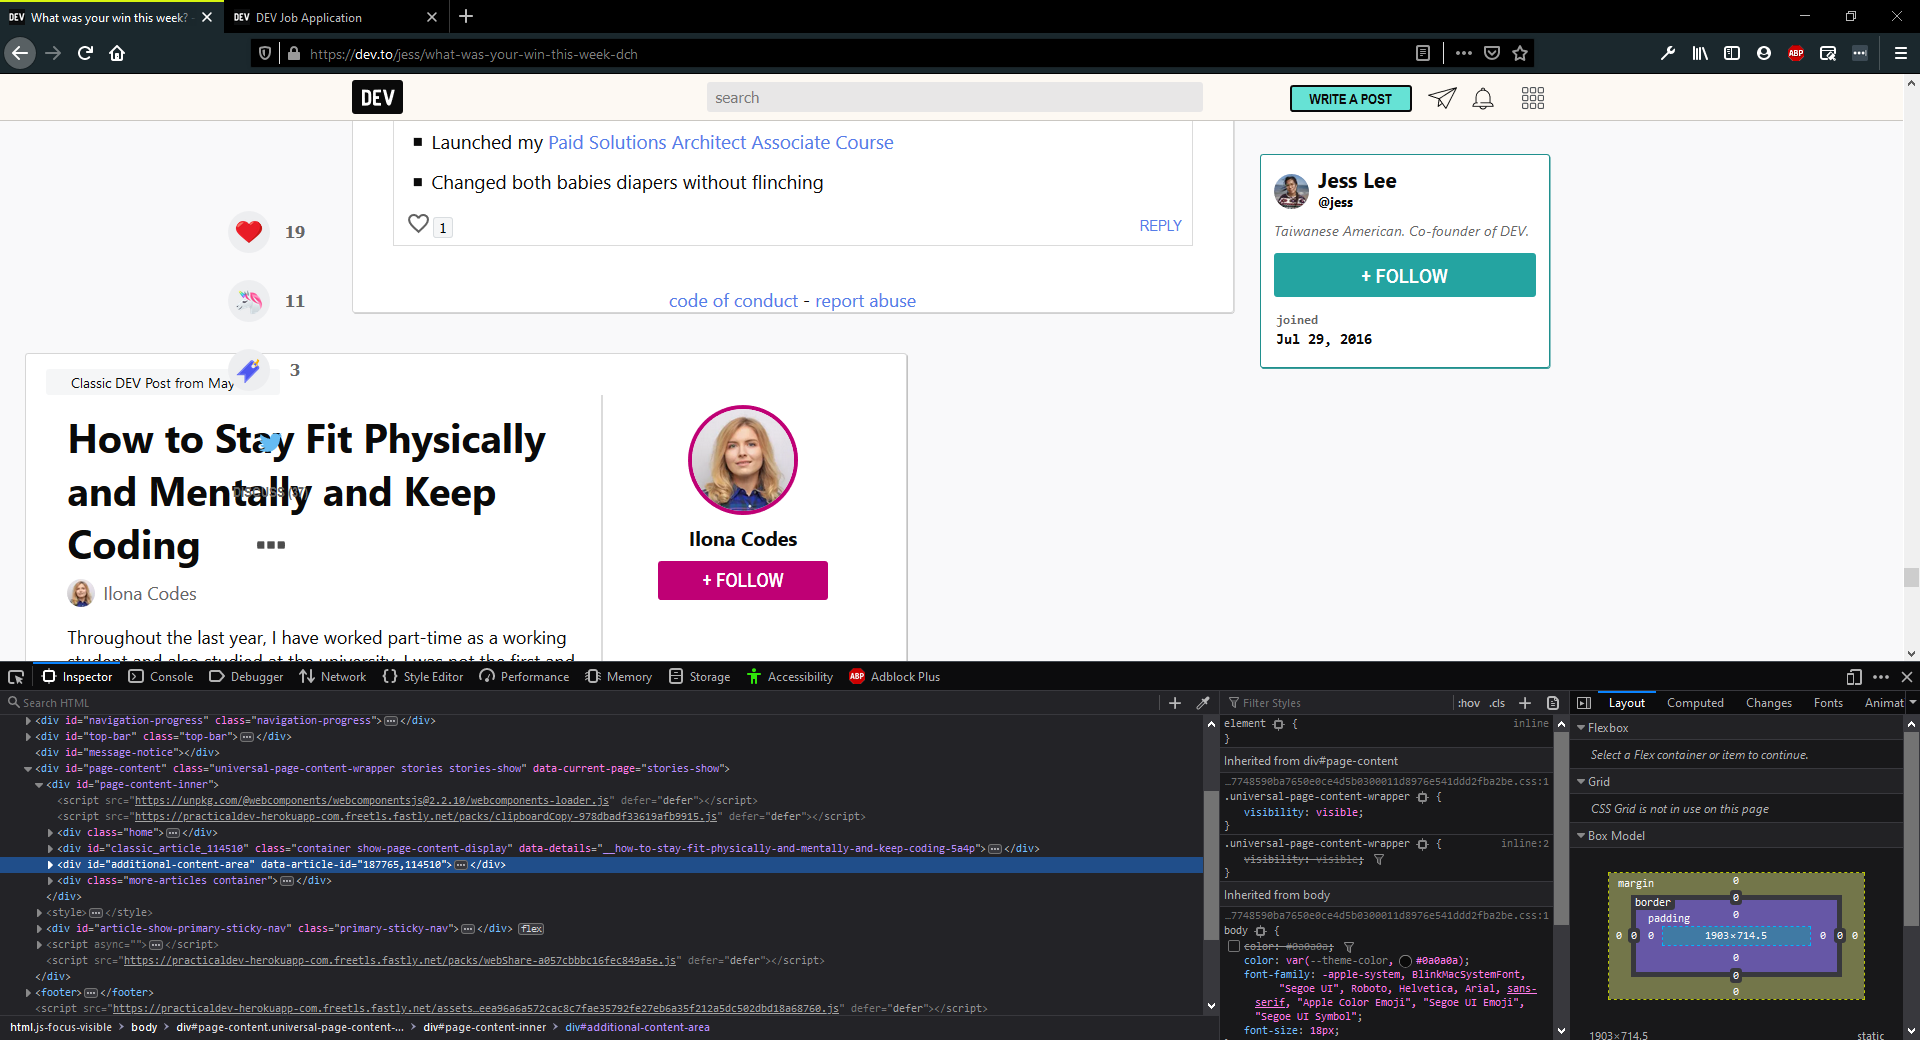Go to browser home page icon

(117, 53)
